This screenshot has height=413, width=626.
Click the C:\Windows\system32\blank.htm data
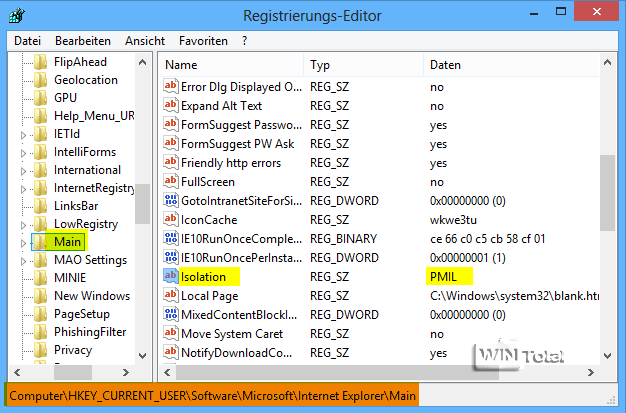pyautogui.click(x=514, y=296)
